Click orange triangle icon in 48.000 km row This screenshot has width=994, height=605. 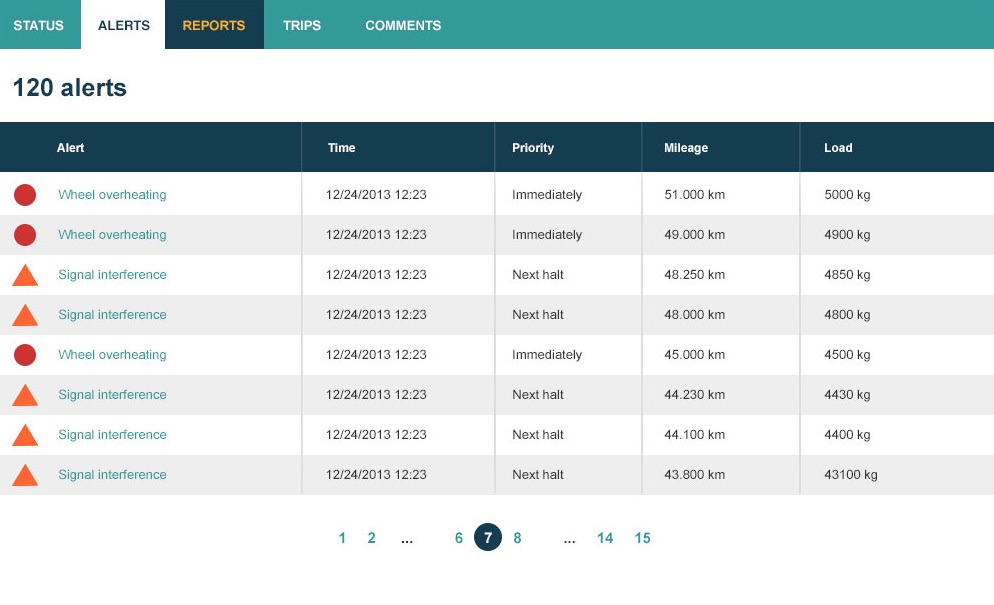pyautogui.click(x=25, y=315)
